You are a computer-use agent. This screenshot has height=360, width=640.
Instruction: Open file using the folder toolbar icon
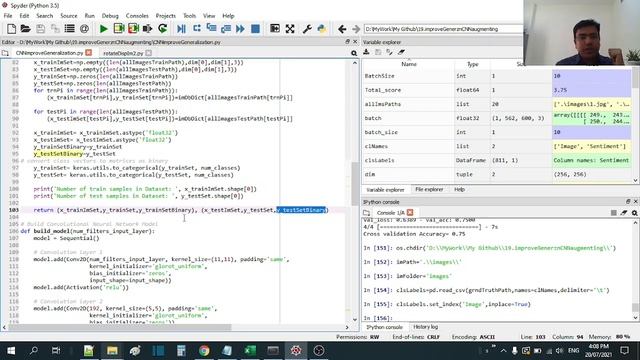(25, 29)
